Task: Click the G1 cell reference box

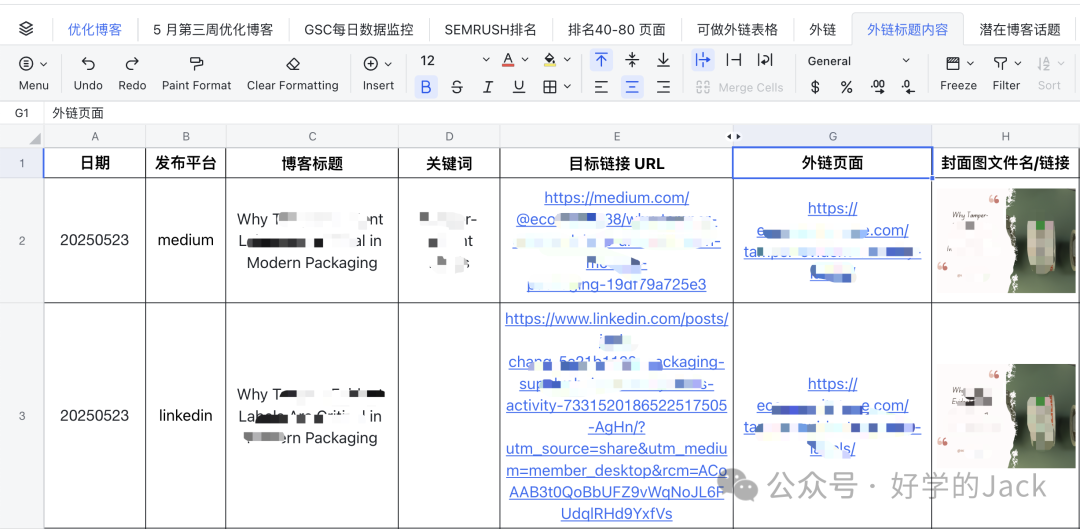Action: [x=22, y=113]
